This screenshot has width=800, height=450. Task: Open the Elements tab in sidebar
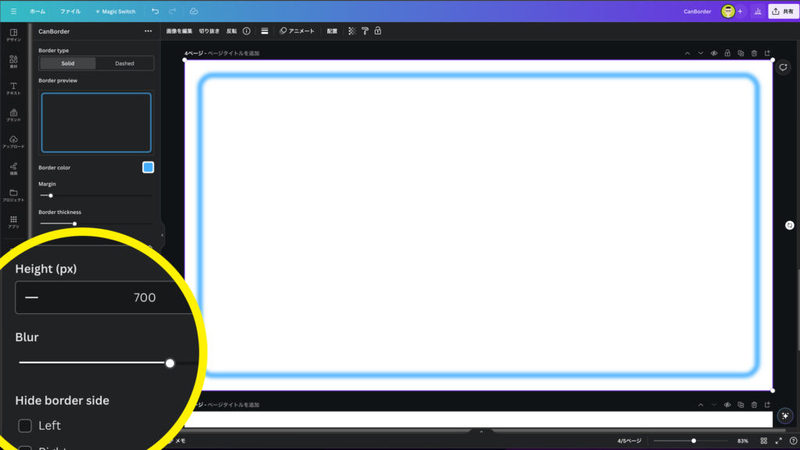pyautogui.click(x=14, y=62)
